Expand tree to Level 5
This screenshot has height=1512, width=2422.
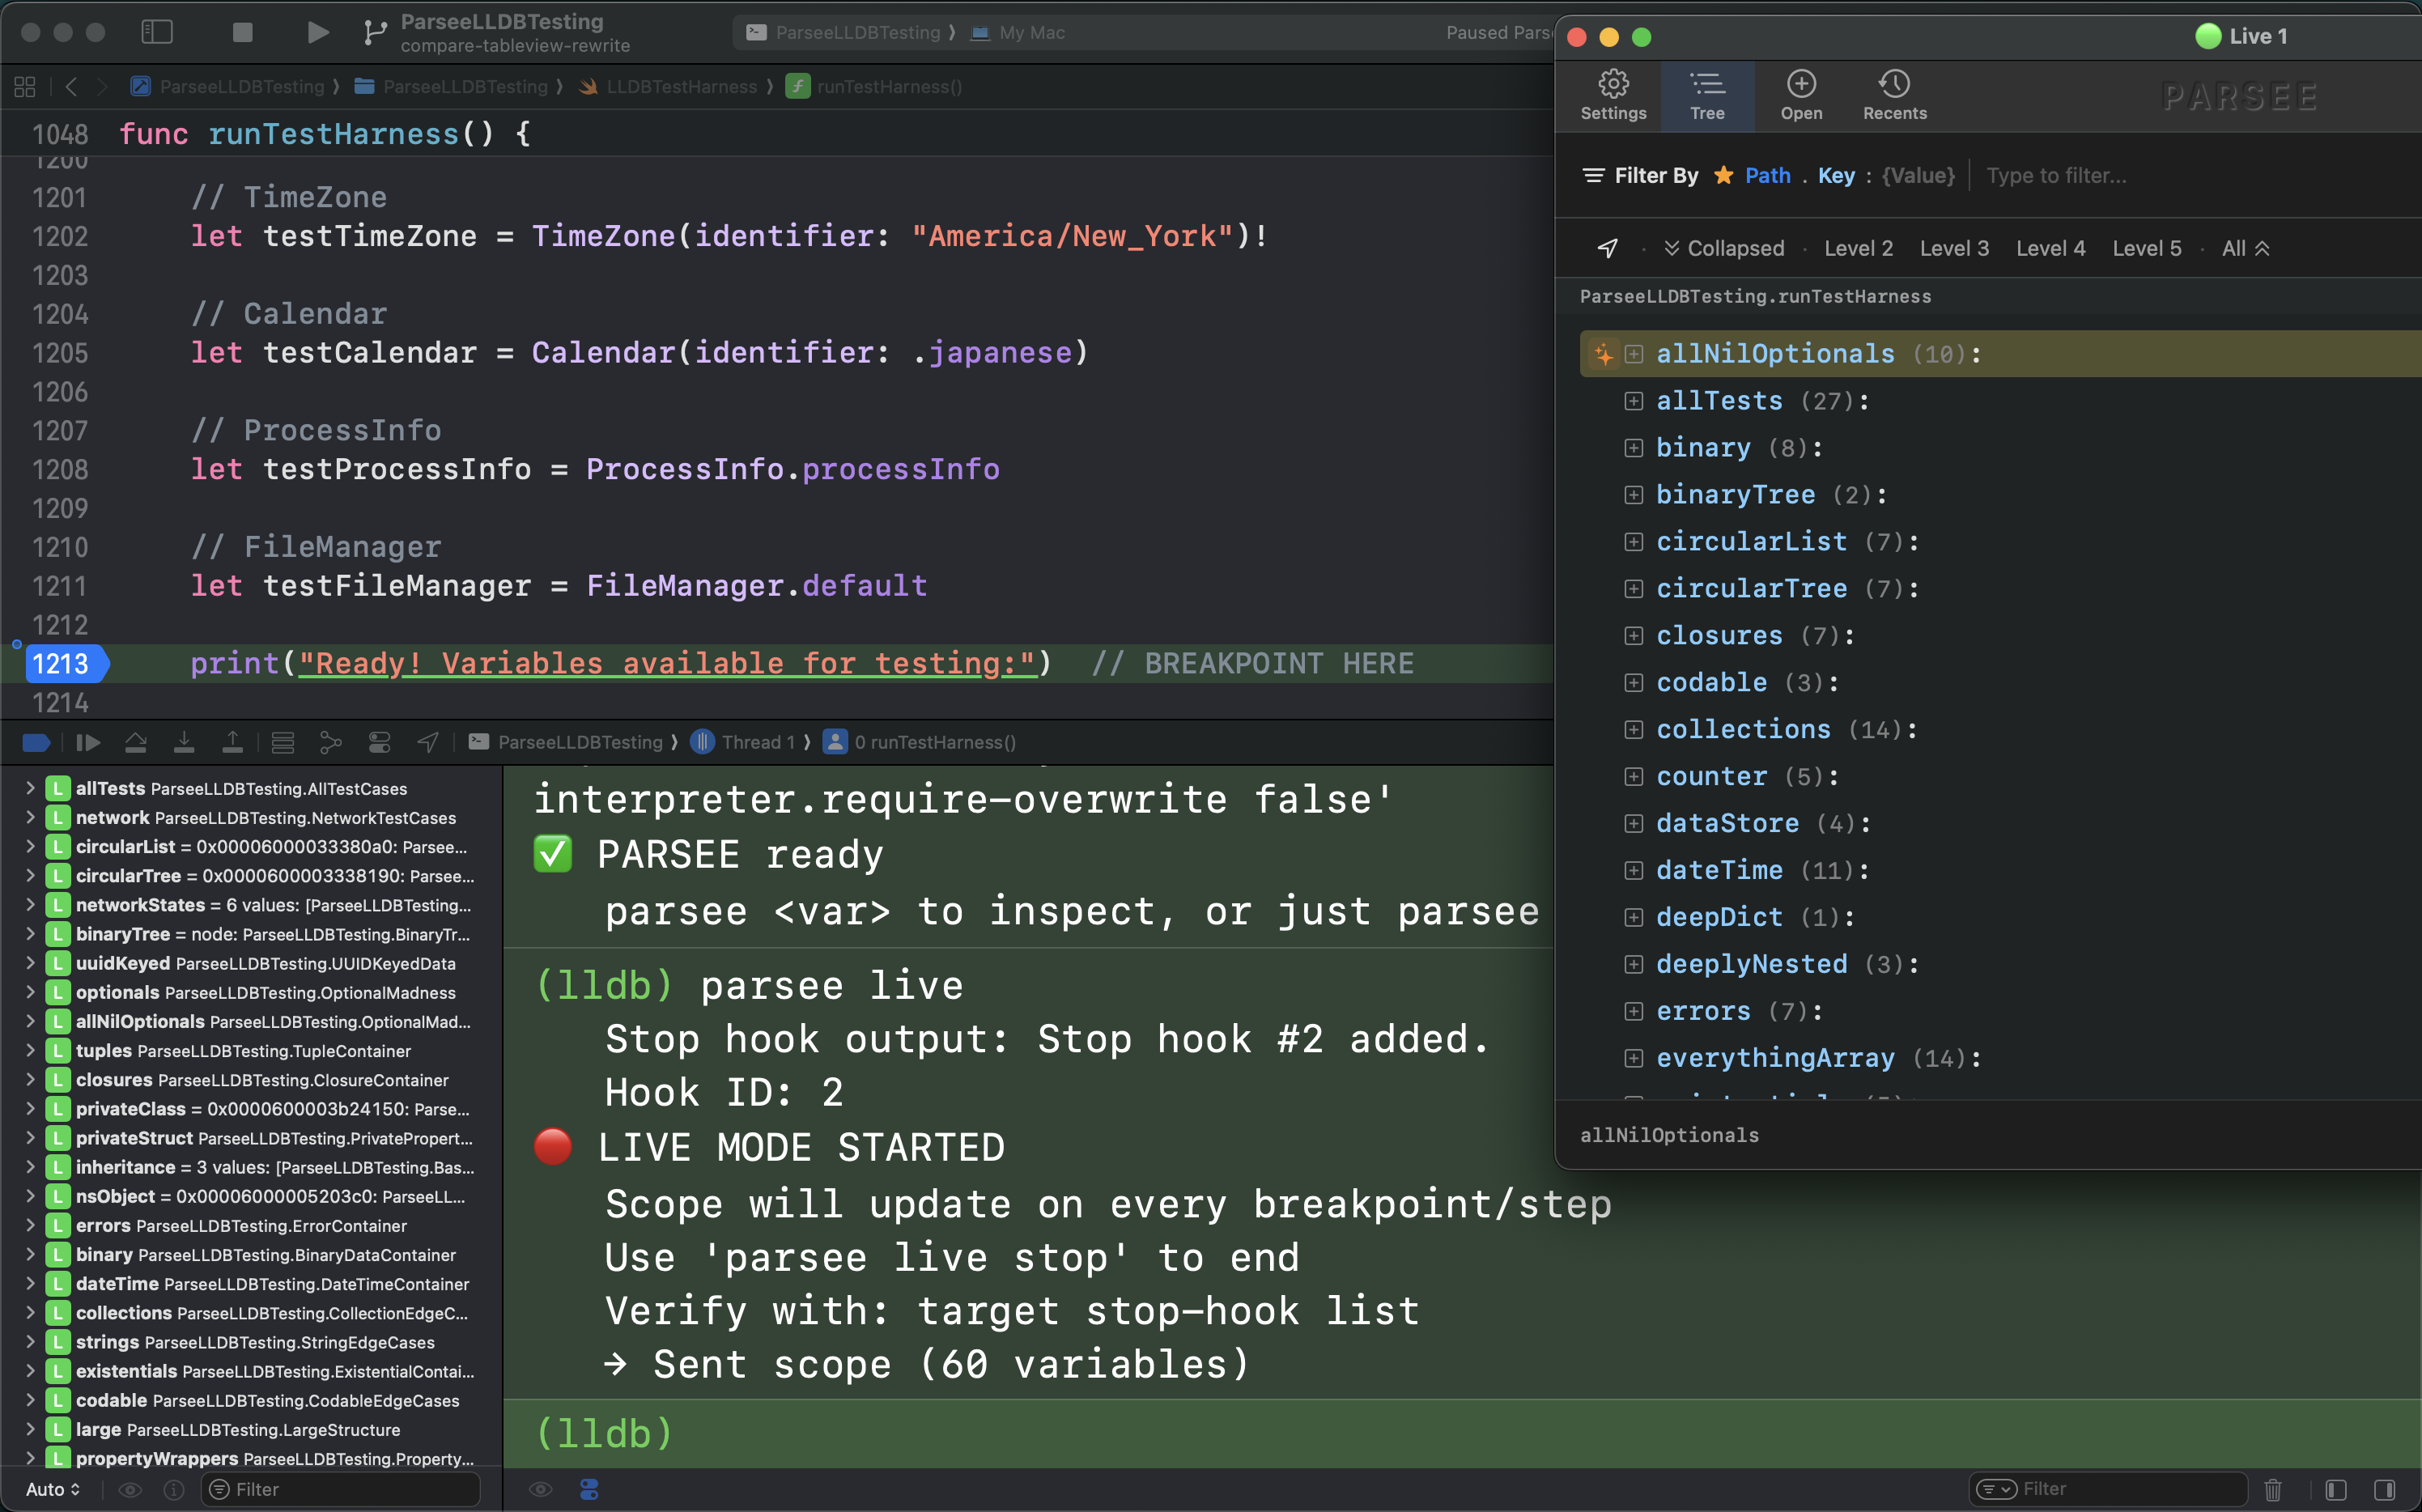pyautogui.click(x=2146, y=248)
